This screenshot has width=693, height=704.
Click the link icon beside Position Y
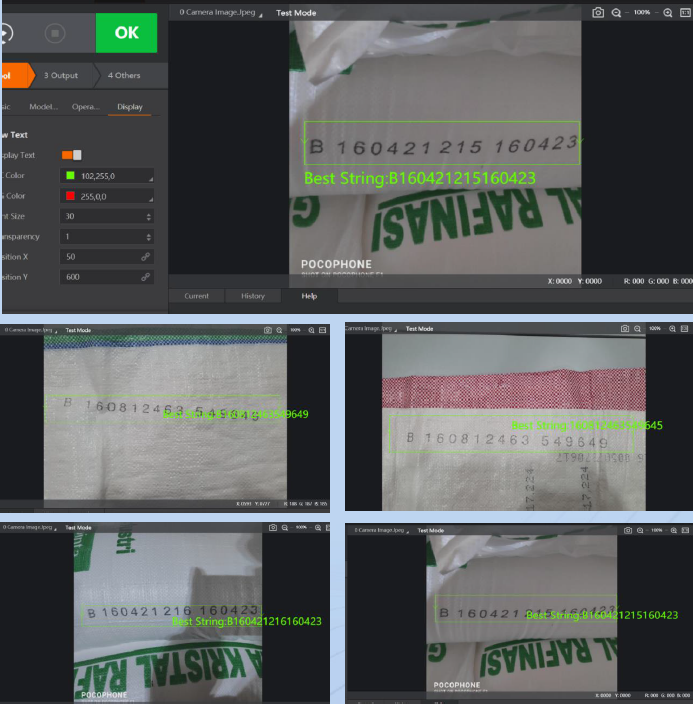coord(146,277)
